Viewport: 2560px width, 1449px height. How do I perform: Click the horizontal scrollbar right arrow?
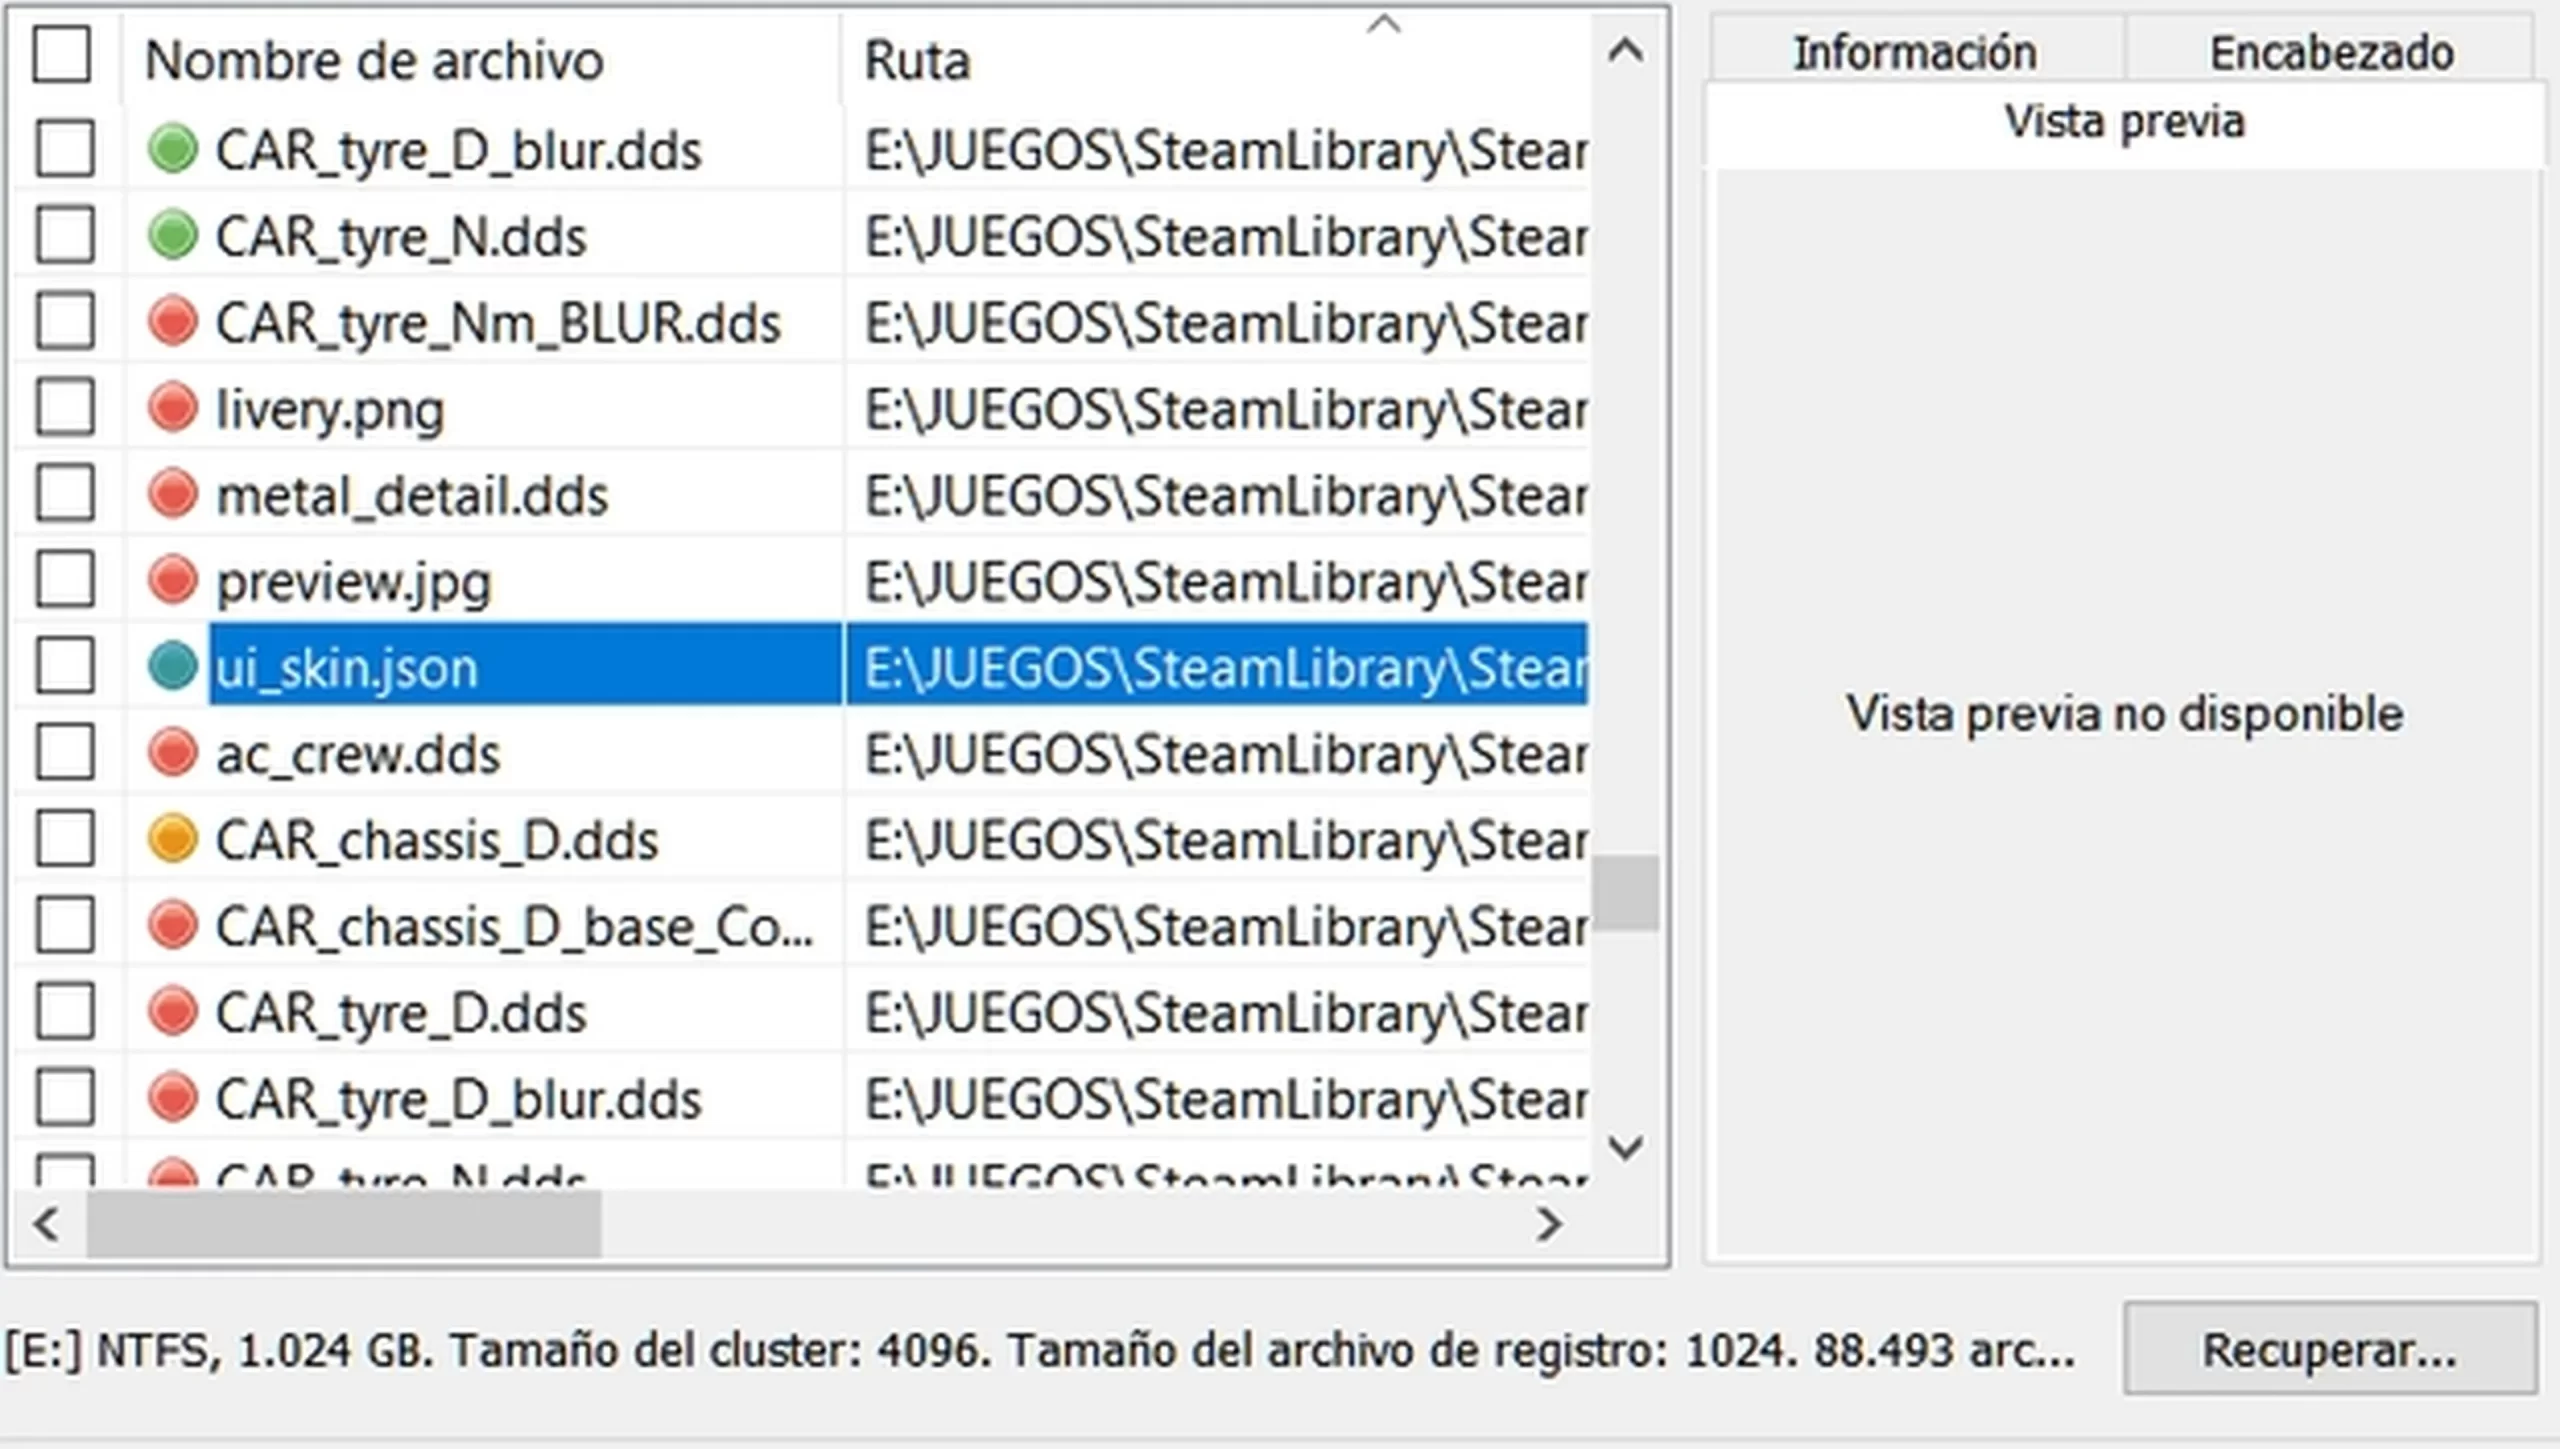pyautogui.click(x=1549, y=1224)
